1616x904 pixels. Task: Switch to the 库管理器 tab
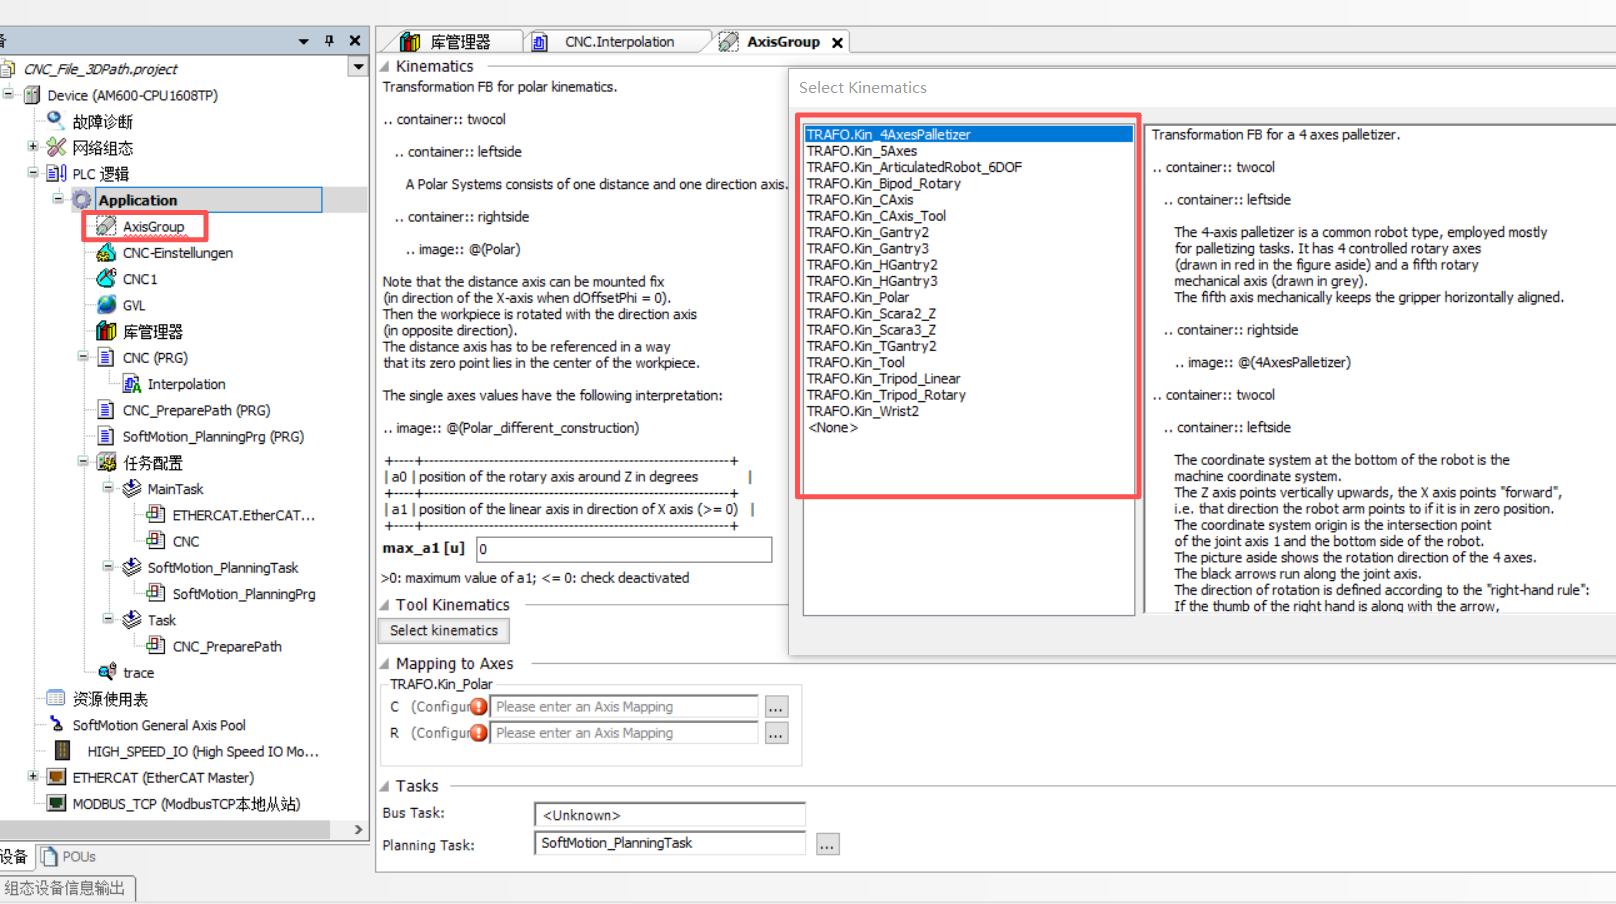[459, 42]
